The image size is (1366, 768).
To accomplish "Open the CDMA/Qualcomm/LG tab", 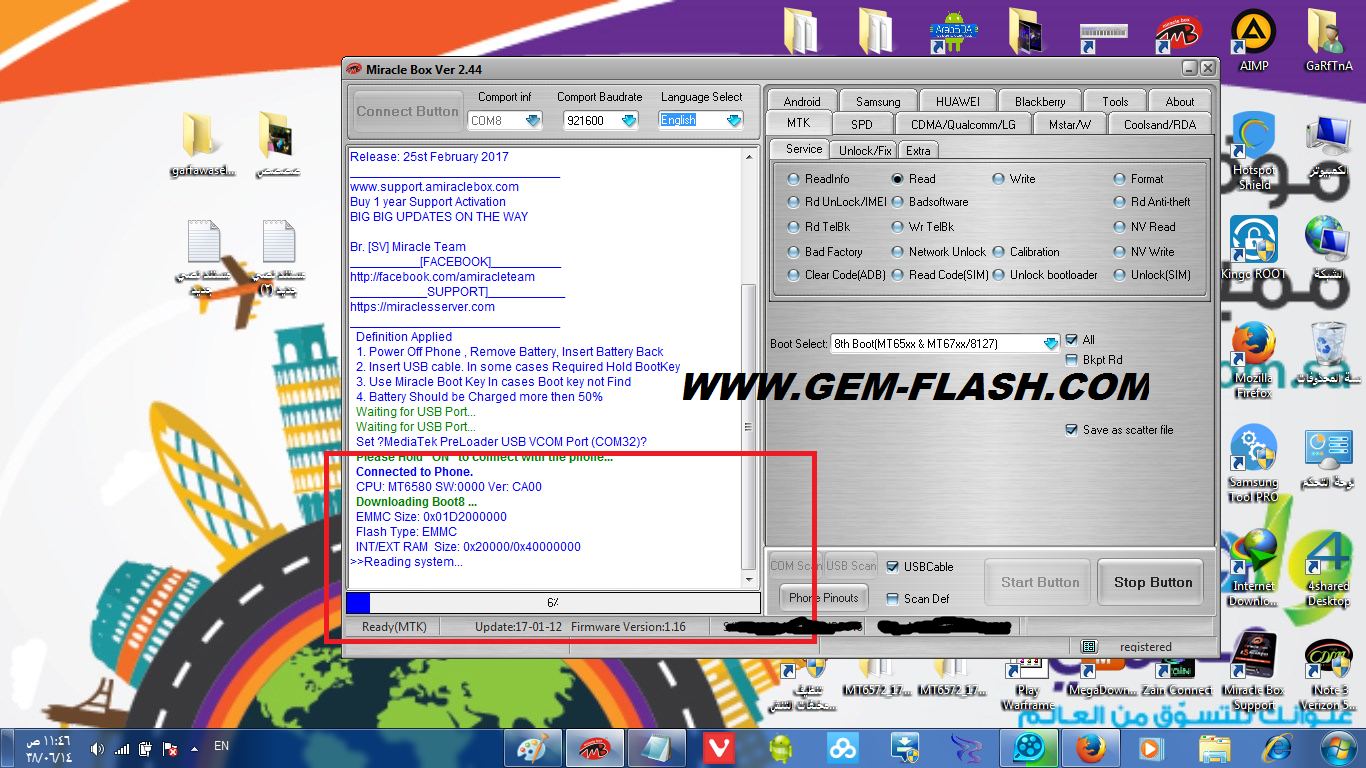I will [963, 124].
